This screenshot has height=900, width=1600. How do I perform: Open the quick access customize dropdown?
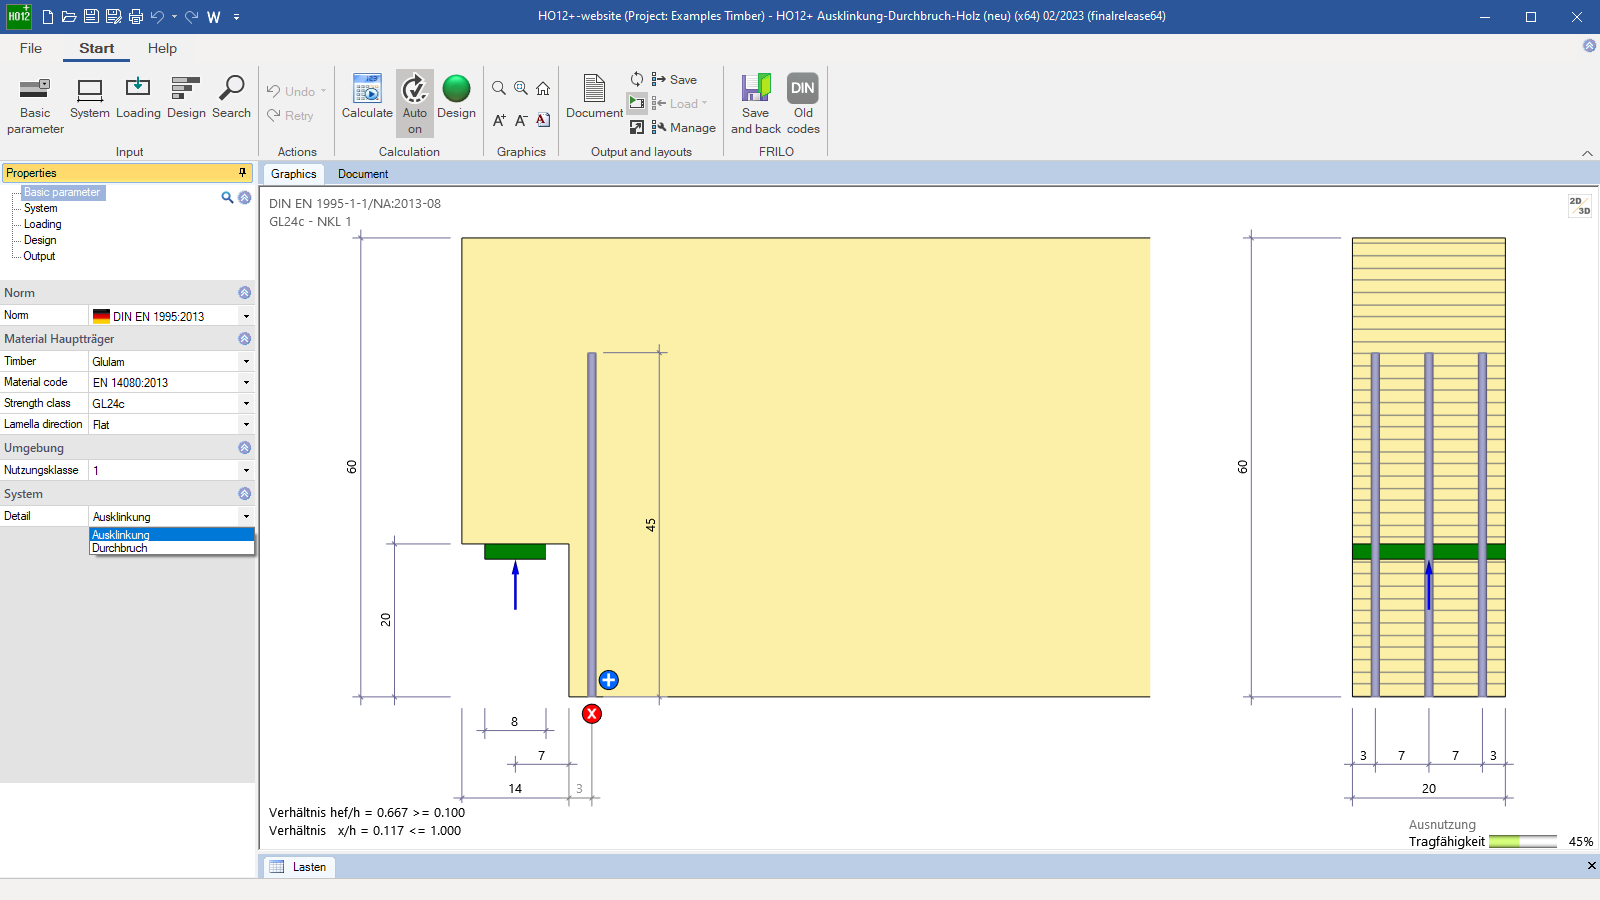click(x=236, y=17)
